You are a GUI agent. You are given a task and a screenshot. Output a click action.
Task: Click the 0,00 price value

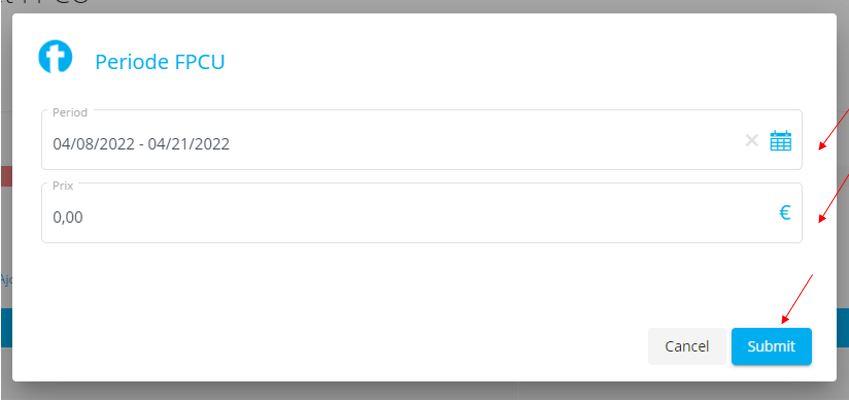(68, 218)
